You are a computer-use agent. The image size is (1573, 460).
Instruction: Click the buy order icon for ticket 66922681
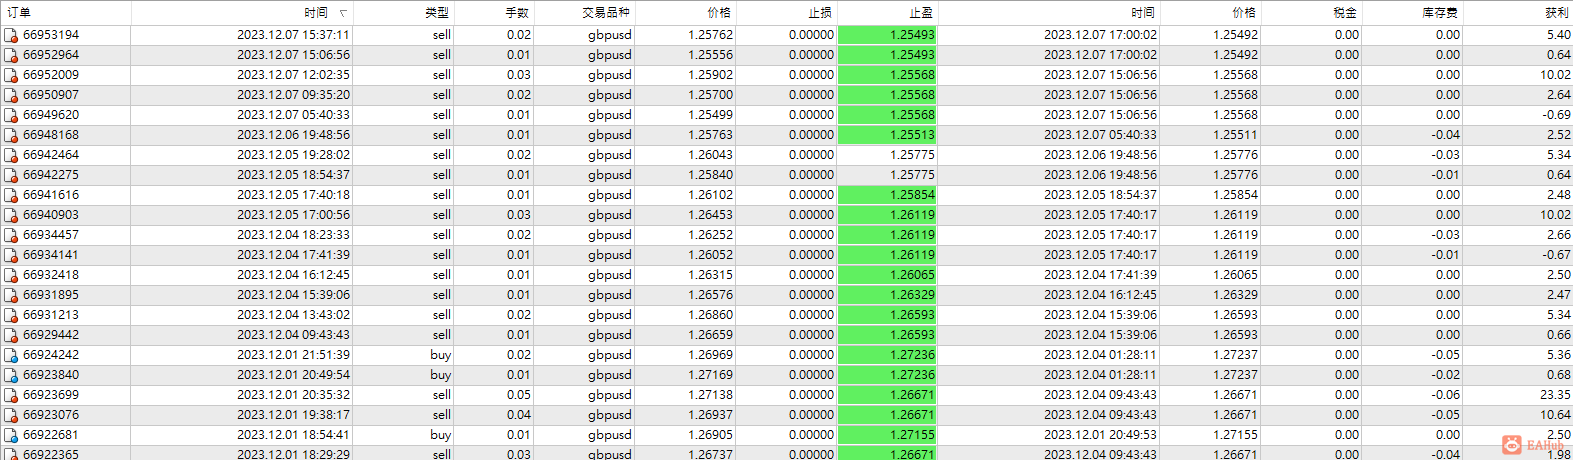coord(11,435)
